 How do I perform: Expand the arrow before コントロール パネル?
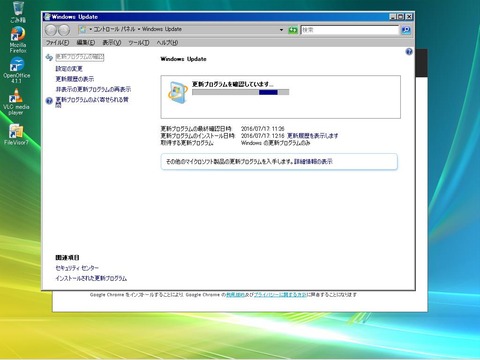pyautogui.click(x=91, y=30)
